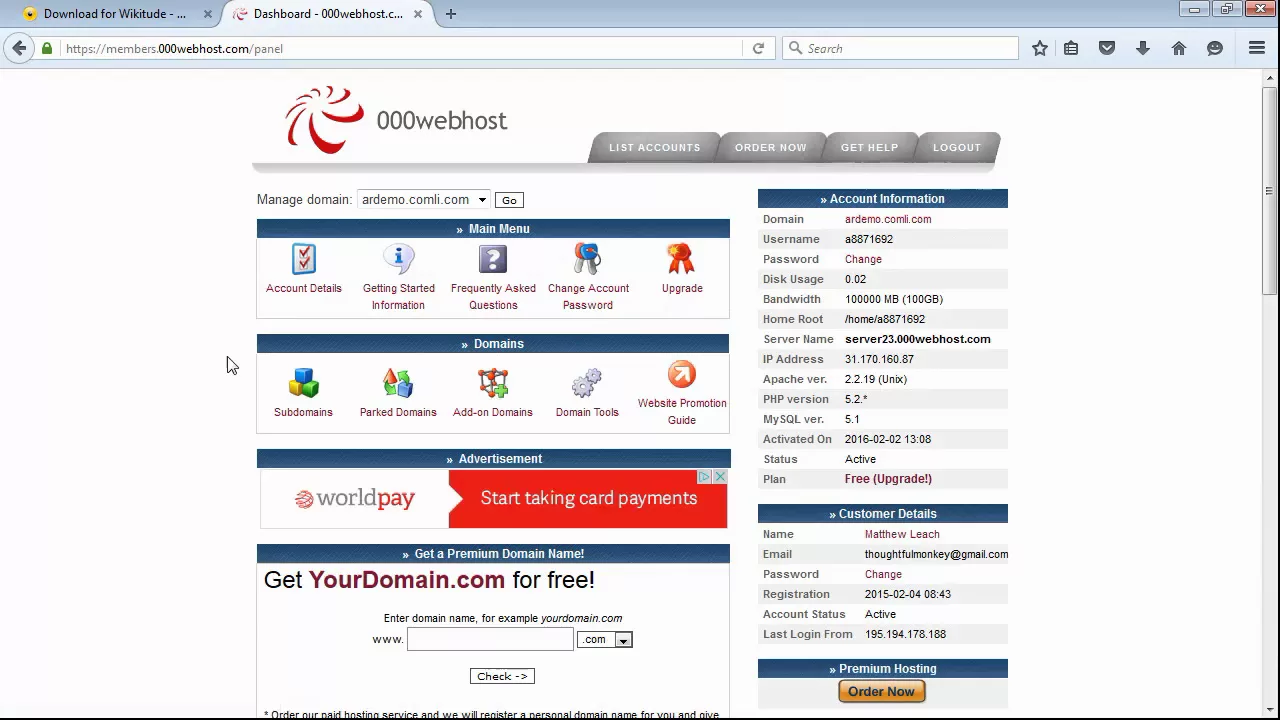This screenshot has height=720, width=1280.
Task: Click the Pocket icon in toolbar
Action: pyautogui.click(x=1107, y=48)
